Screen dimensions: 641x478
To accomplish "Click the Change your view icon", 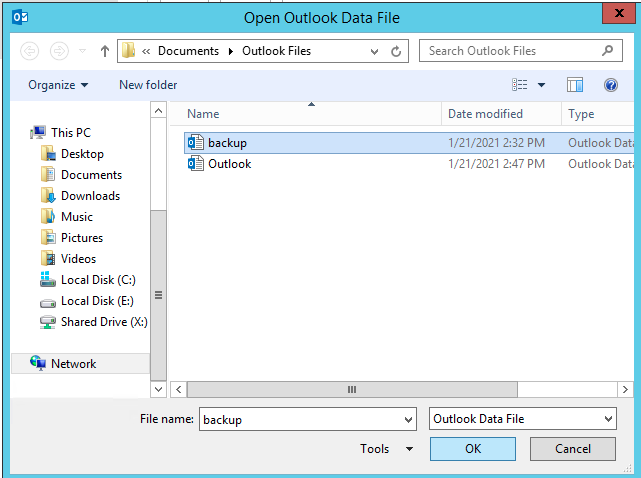I will 520,85.
